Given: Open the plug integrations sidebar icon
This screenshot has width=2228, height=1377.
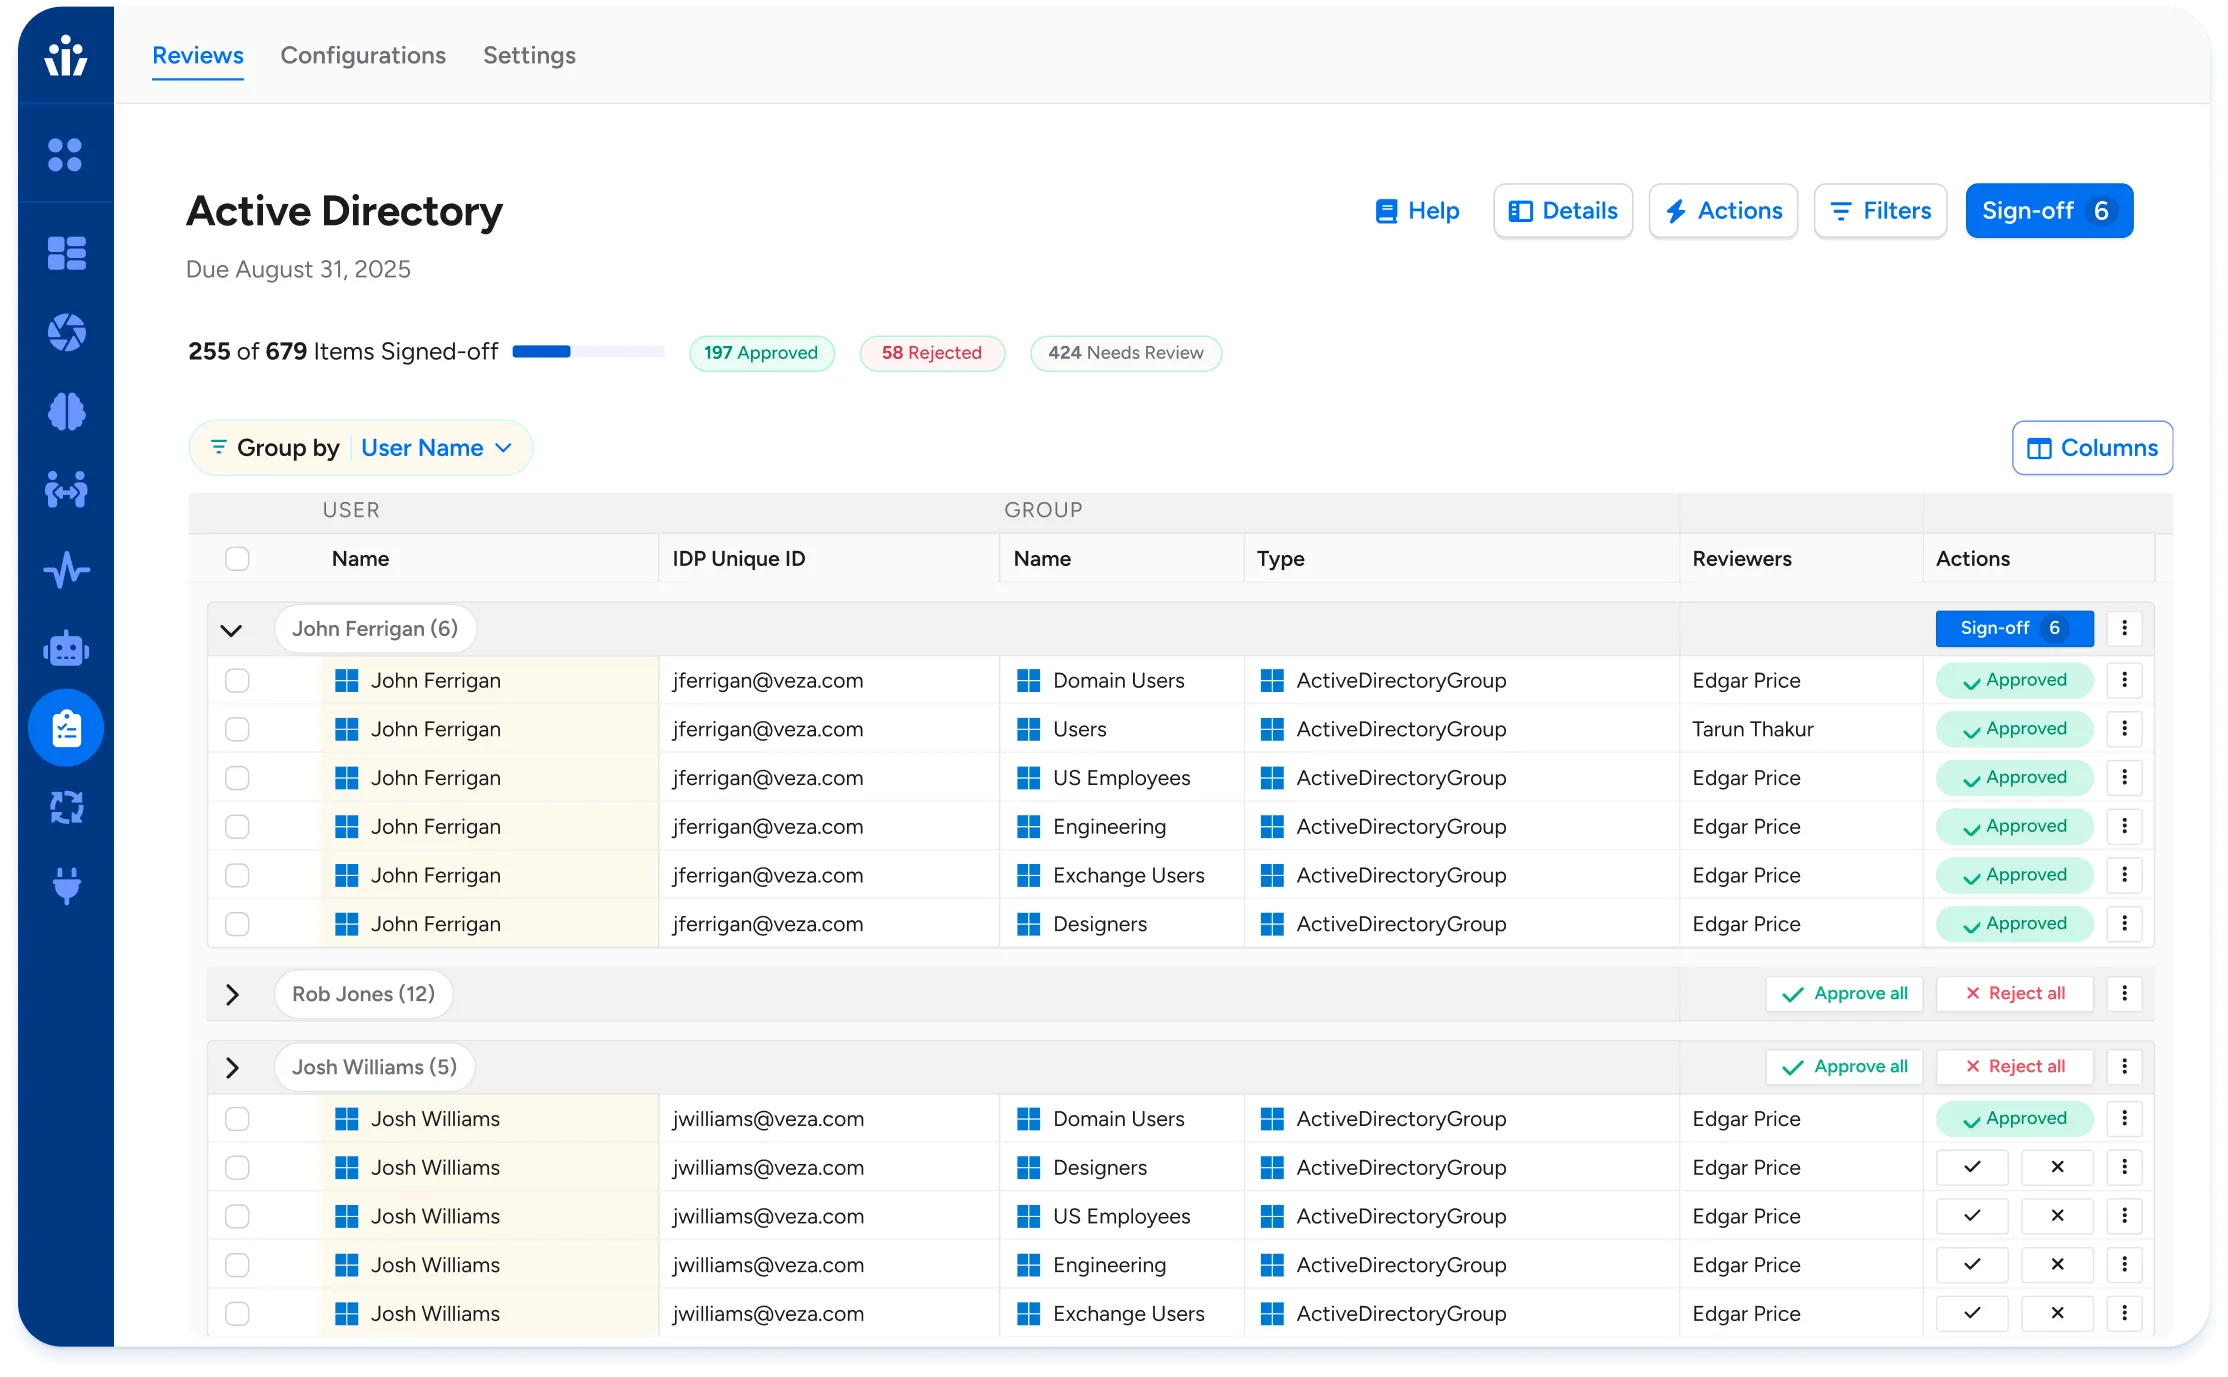Looking at the screenshot, I should point(66,885).
